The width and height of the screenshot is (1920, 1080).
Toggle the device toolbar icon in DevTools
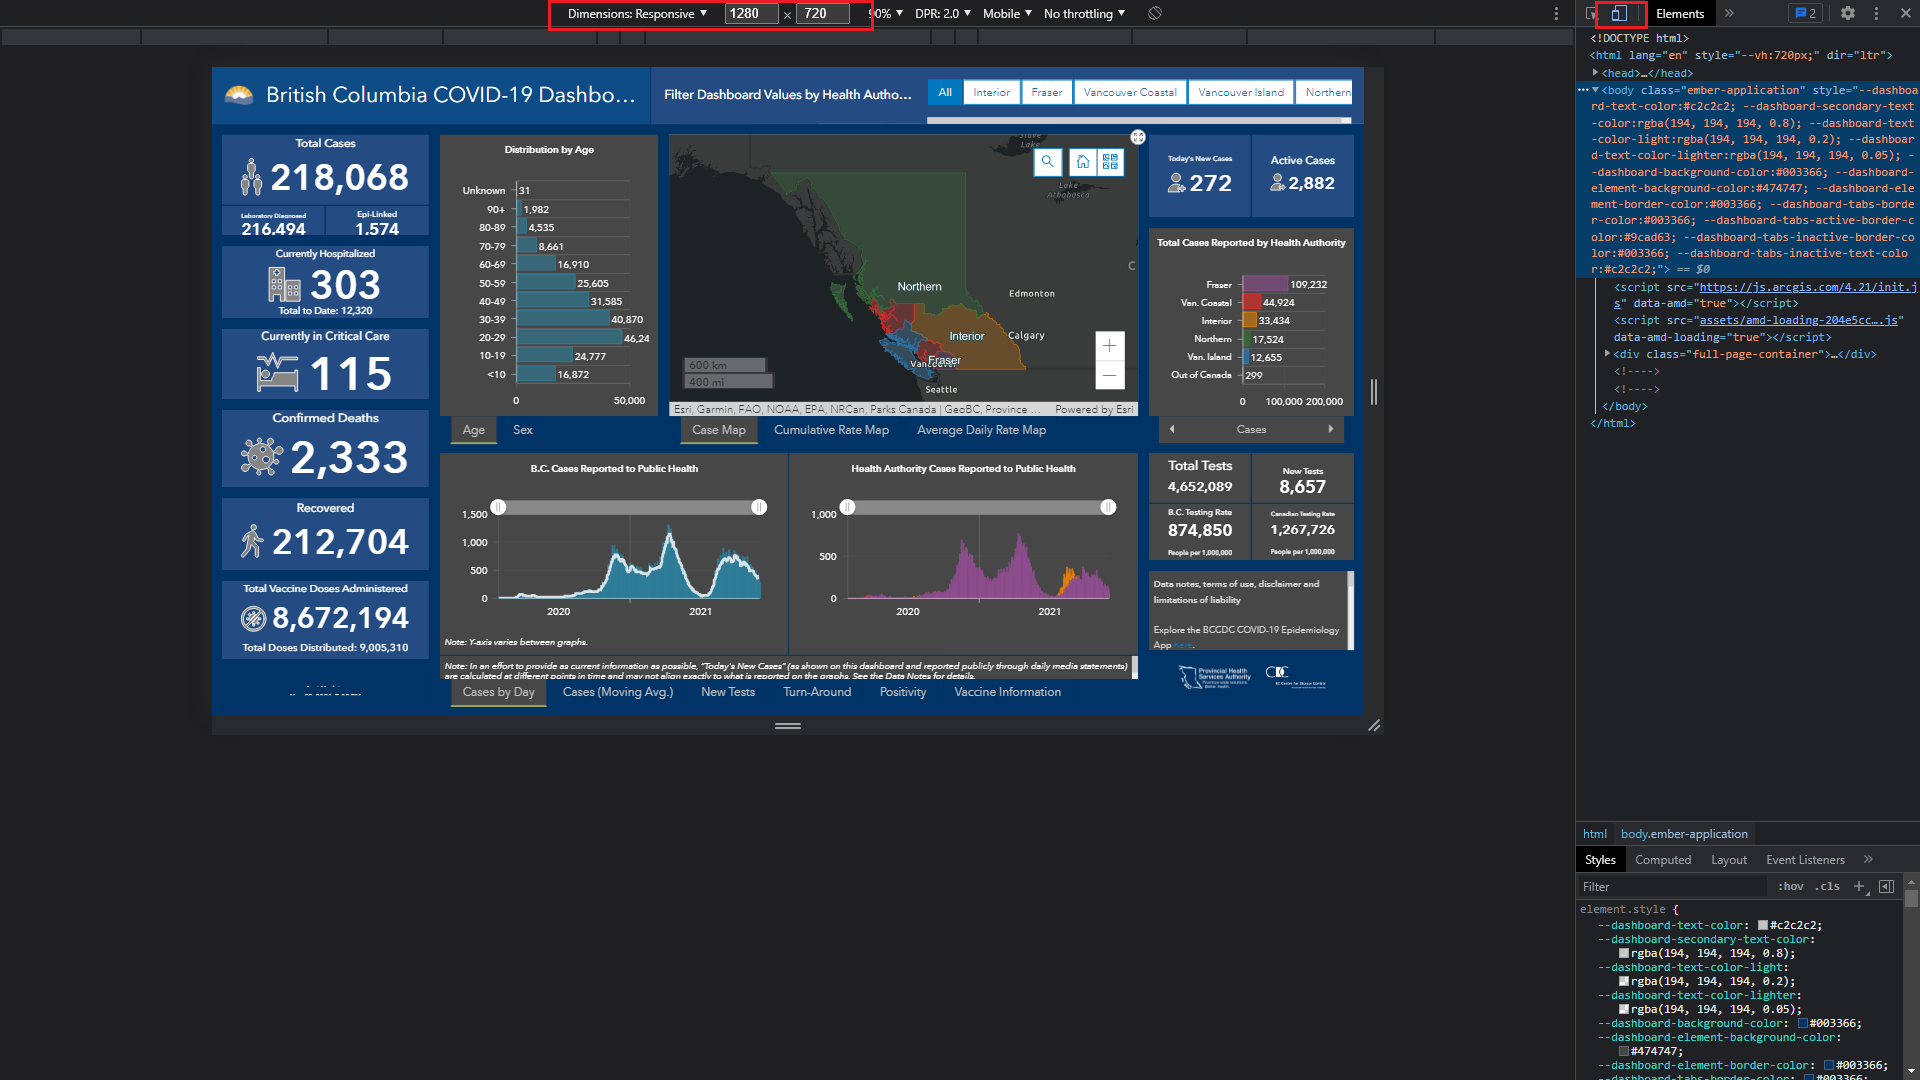click(x=1619, y=13)
